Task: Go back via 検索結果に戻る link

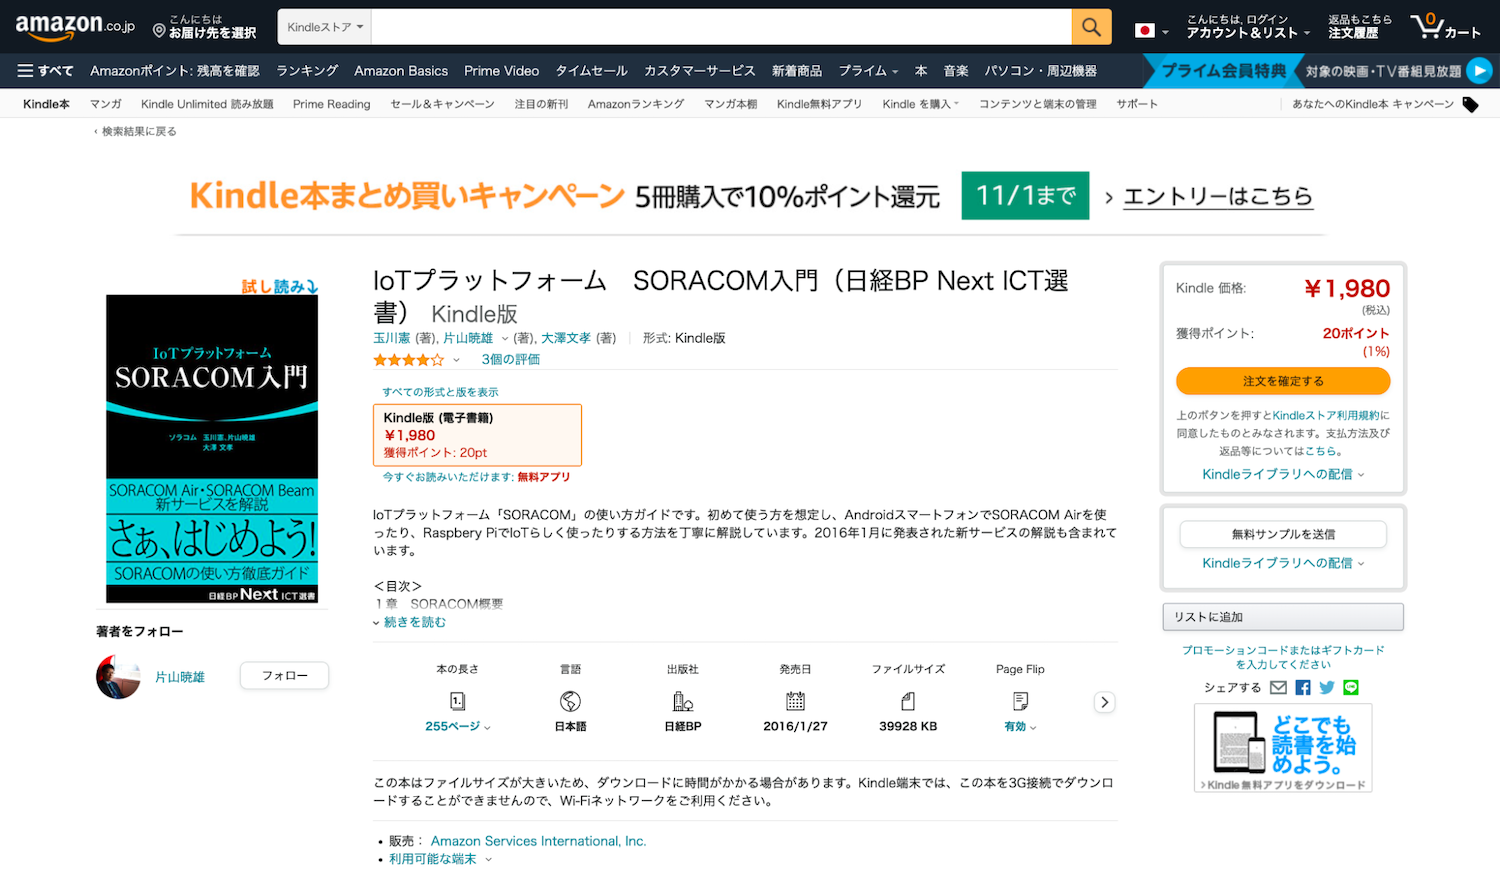Action: click(x=136, y=131)
